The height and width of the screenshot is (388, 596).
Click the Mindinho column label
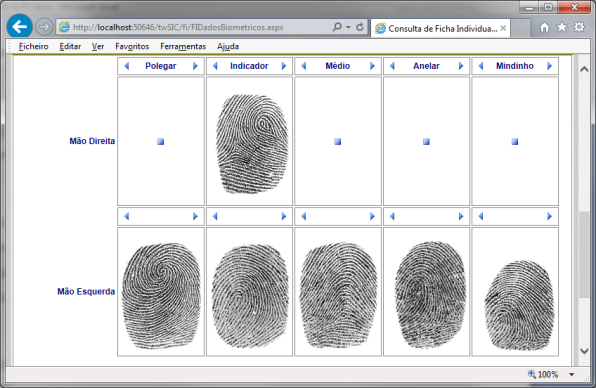[x=515, y=66]
